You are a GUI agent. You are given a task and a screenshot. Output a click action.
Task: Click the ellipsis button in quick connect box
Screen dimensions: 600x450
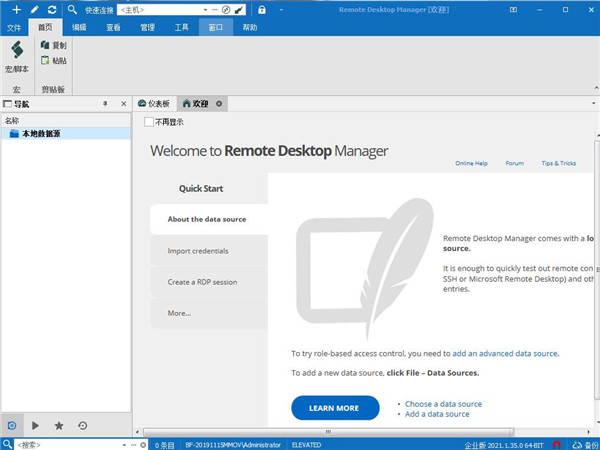click(x=215, y=10)
